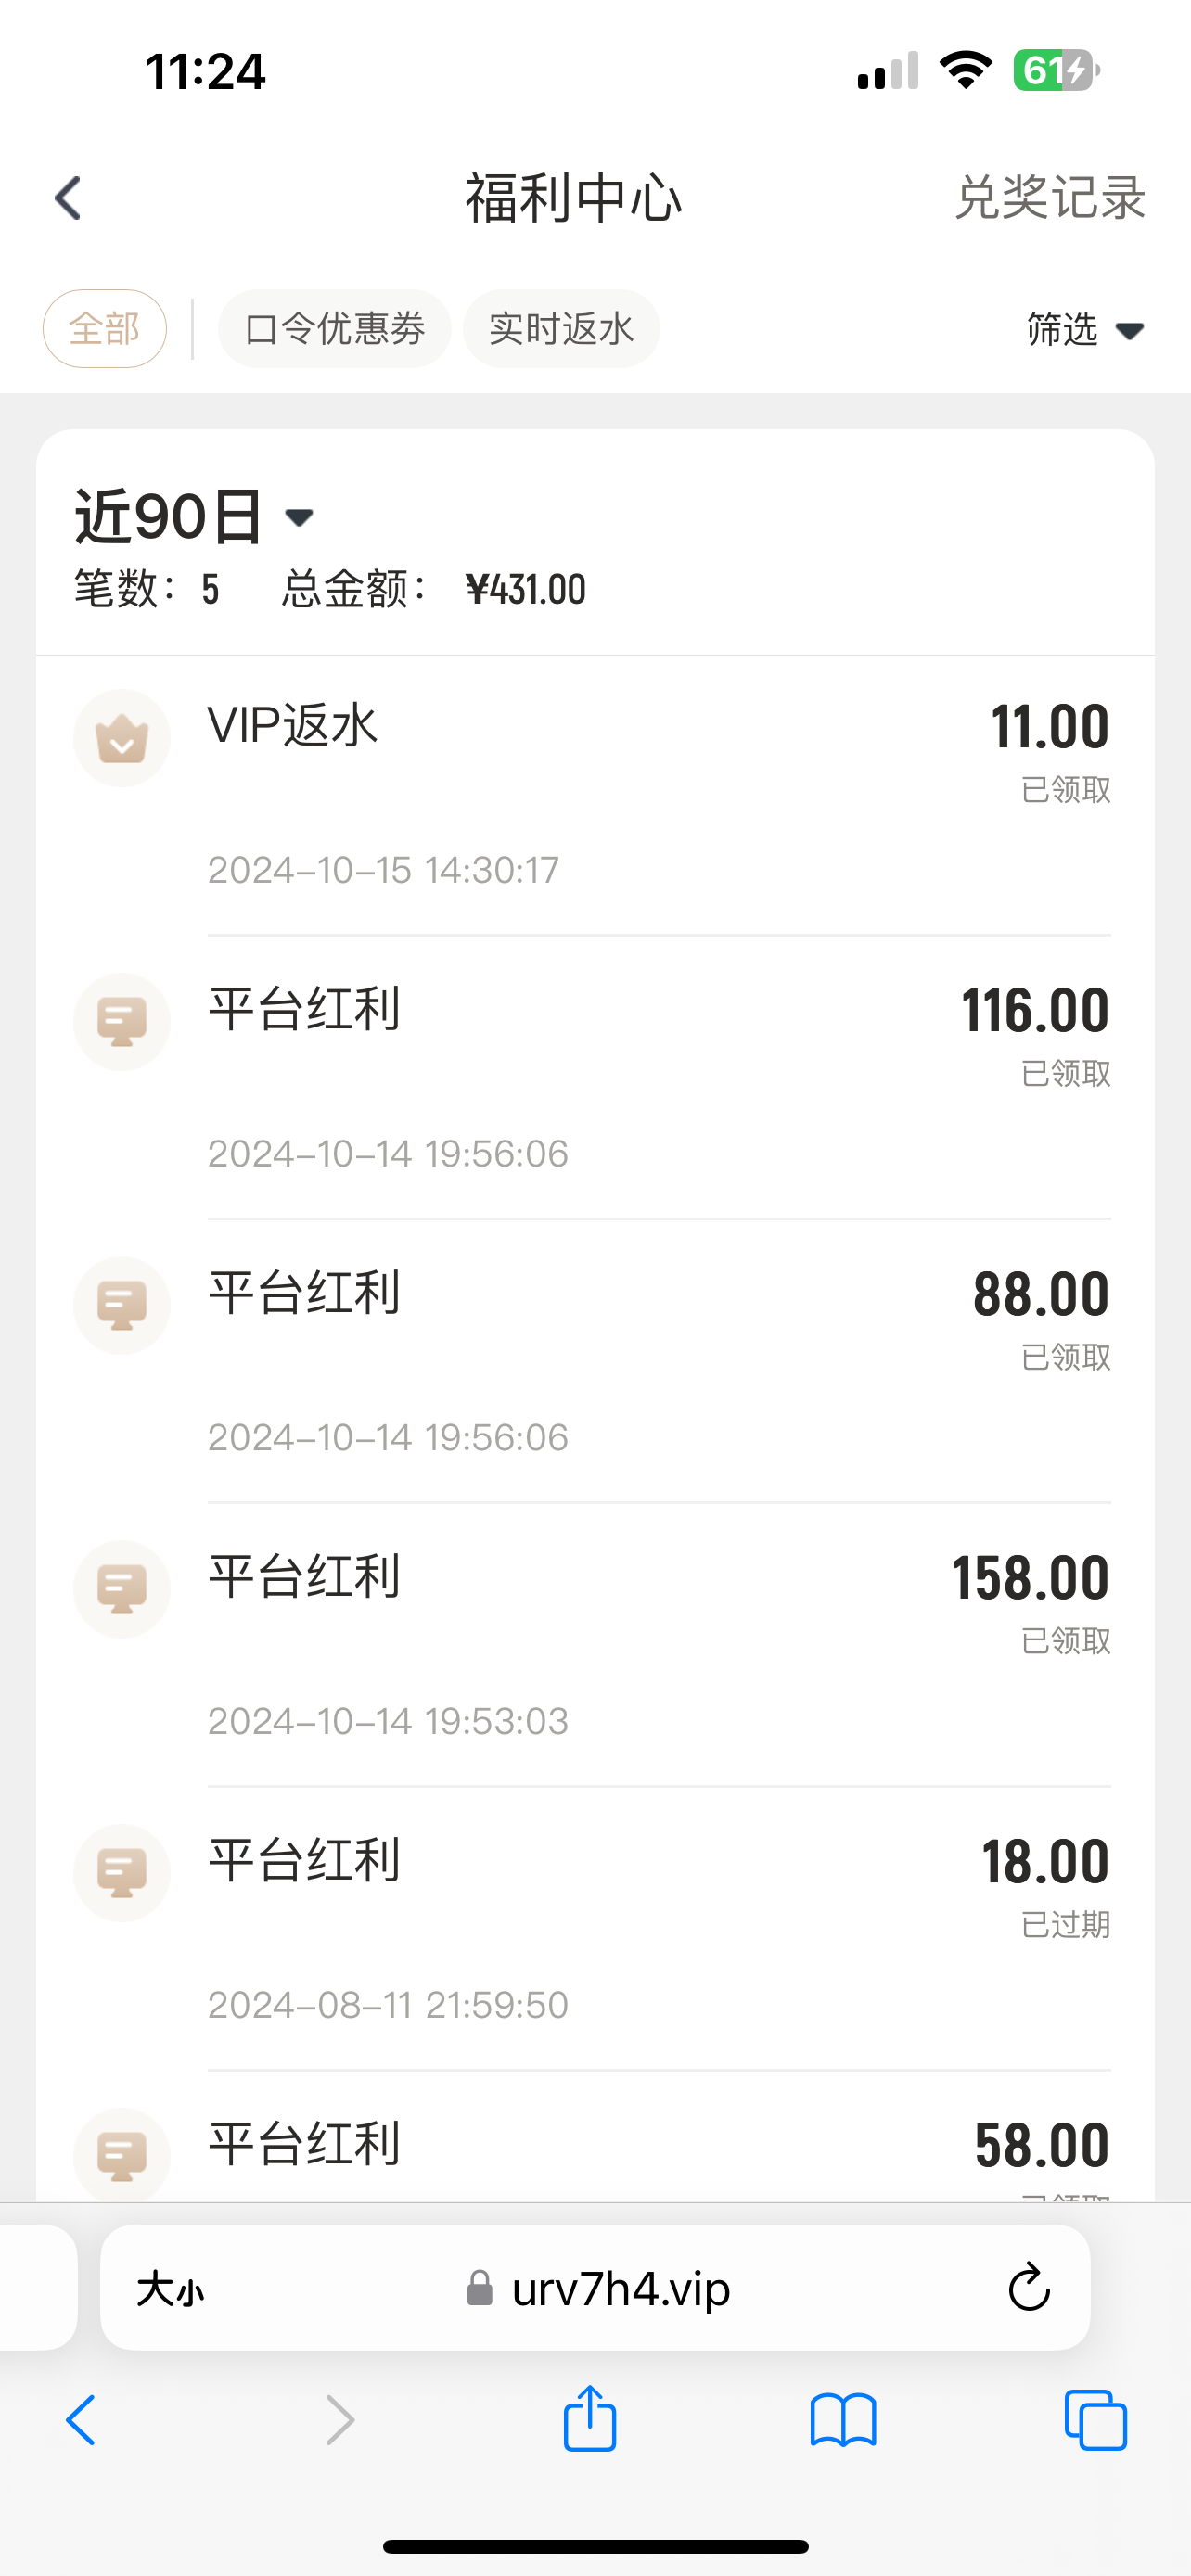Tap the 大小 text size button
1191x2576 pixels.
171,2288
